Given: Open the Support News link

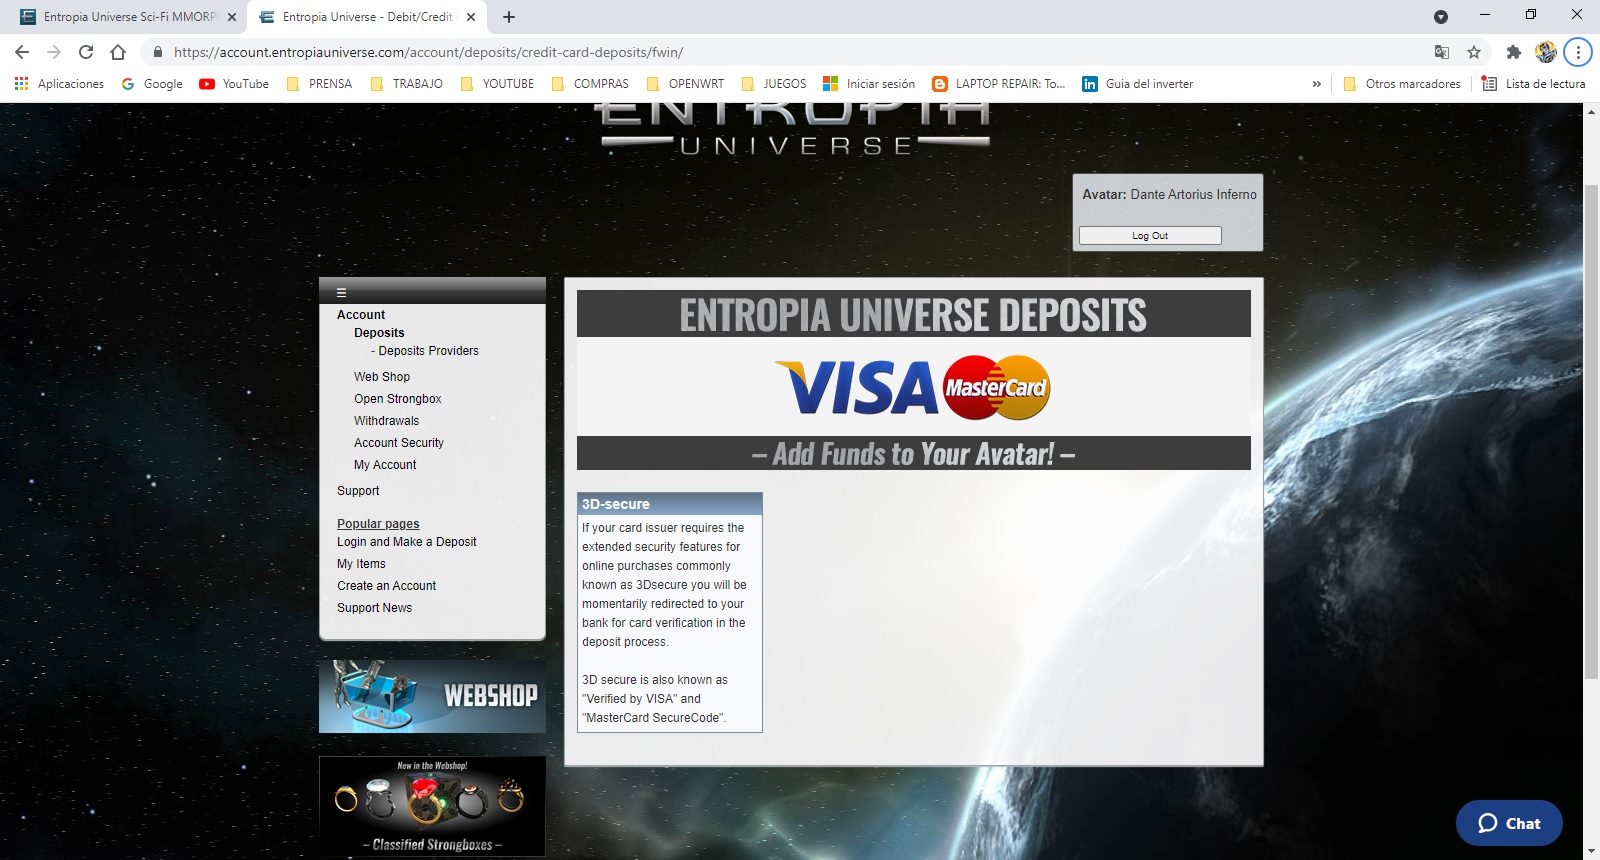Looking at the screenshot, I should pyautogui.click(x=374, y=608).
